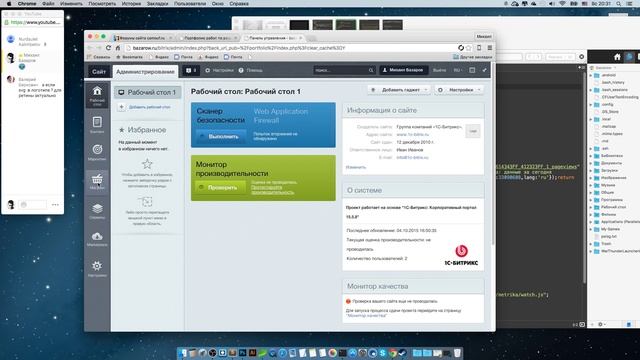Click the Chrome reload button

pos(108,48)
